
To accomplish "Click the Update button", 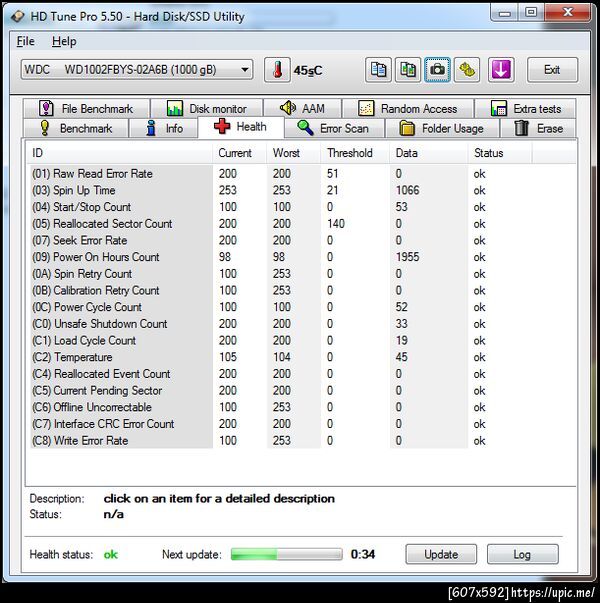I will click(x=441, y=554).
